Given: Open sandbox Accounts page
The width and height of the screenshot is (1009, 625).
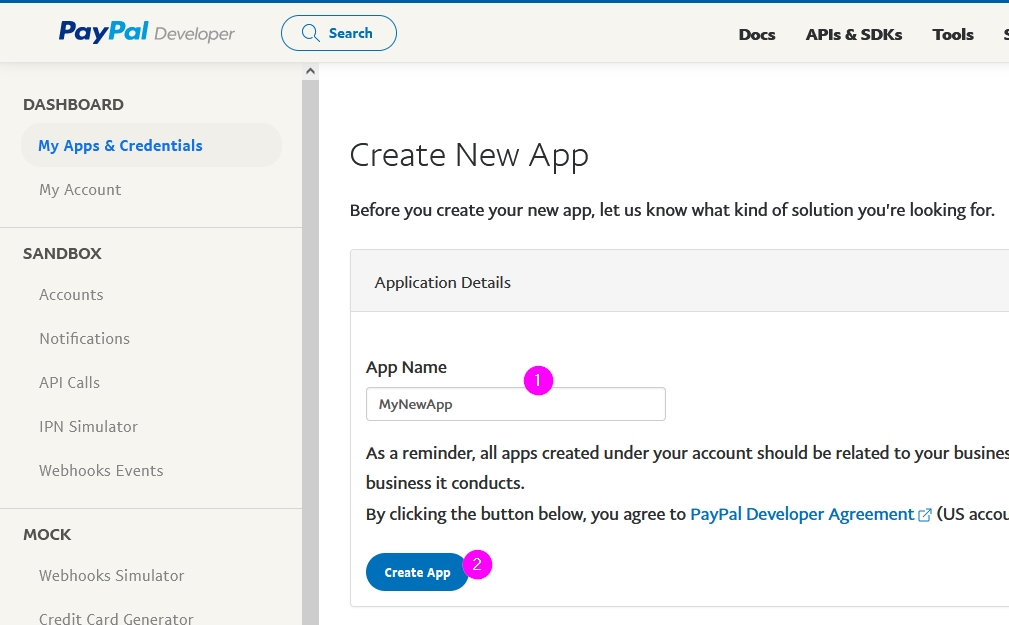Looking at the screenshot, I should point(71,295).
